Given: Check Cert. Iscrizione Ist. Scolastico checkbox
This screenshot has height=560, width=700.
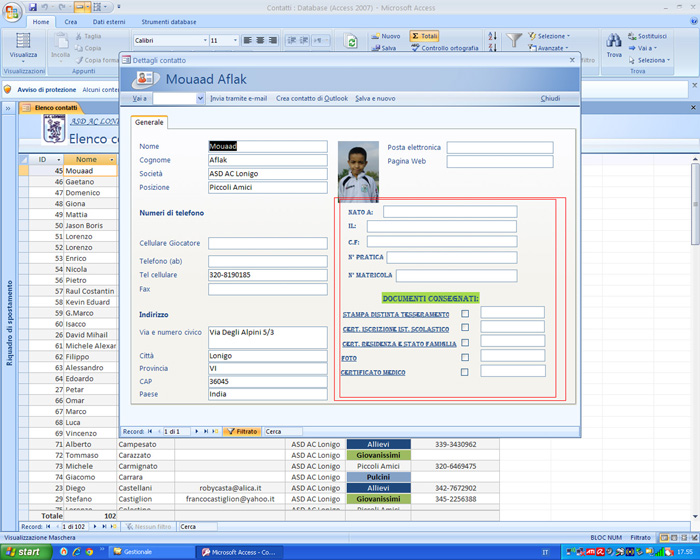Looking at the screenshot, I should [x=465, y=328].
